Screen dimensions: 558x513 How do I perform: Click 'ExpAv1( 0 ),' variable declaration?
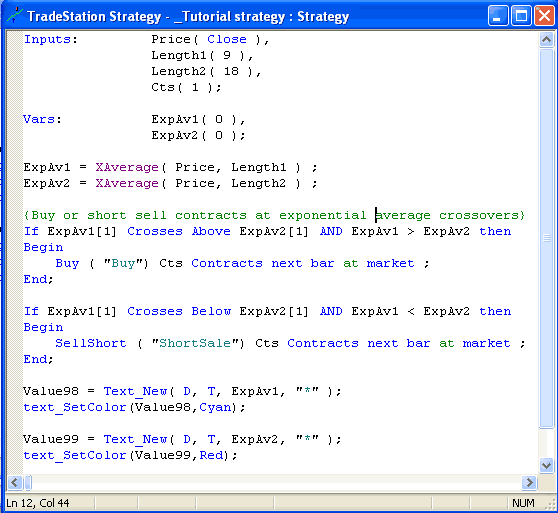click(198, 120)
